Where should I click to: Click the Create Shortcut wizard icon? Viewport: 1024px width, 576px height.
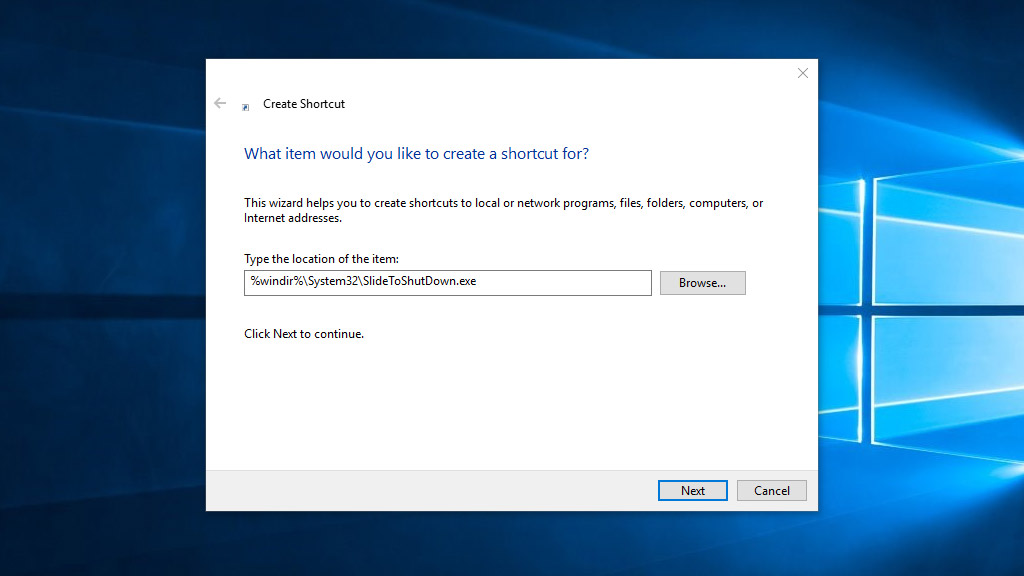(246, 107)
